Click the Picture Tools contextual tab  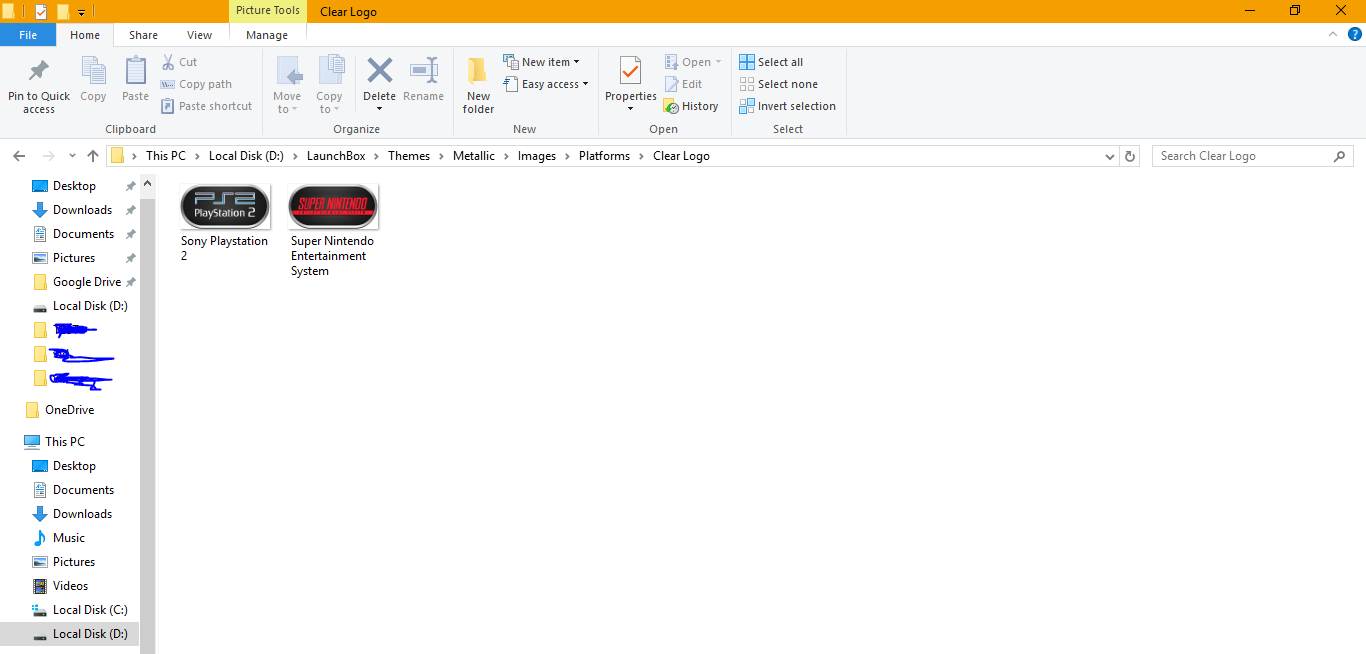point(267,11)
